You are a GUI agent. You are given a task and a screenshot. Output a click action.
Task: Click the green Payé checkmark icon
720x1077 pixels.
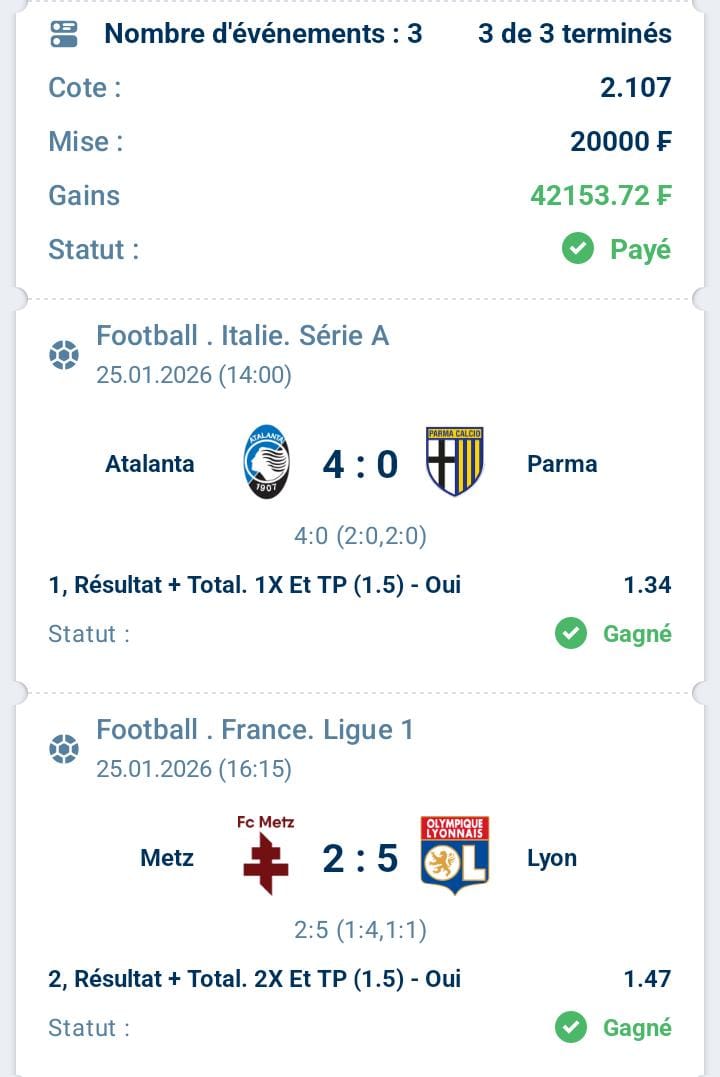(x=578, y=249)
